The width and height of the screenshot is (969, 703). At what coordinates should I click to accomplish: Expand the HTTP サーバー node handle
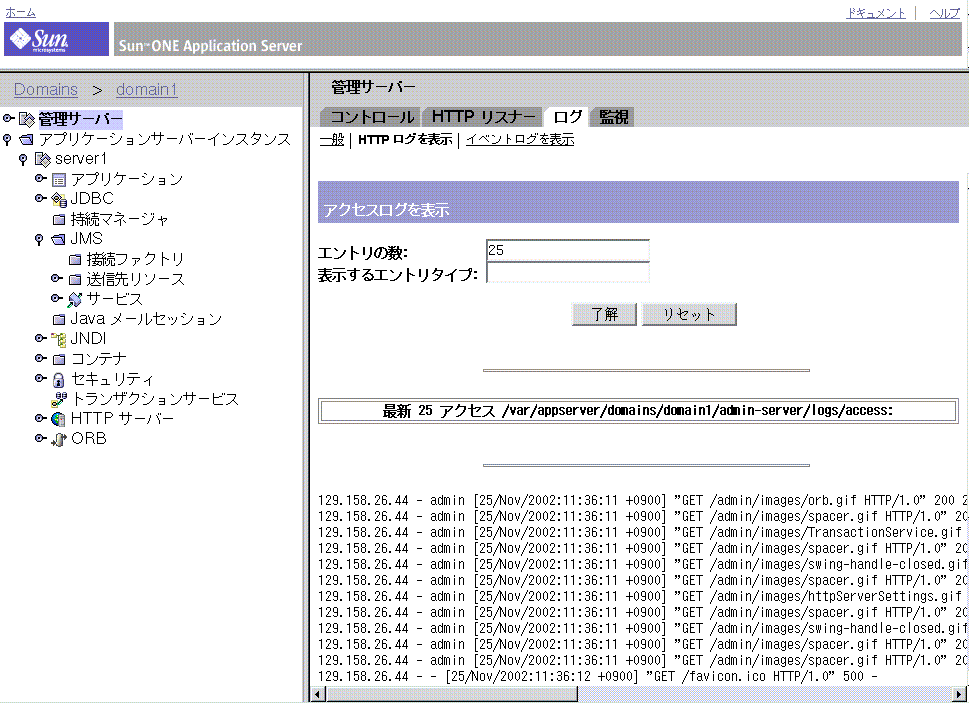pos(41,418)
